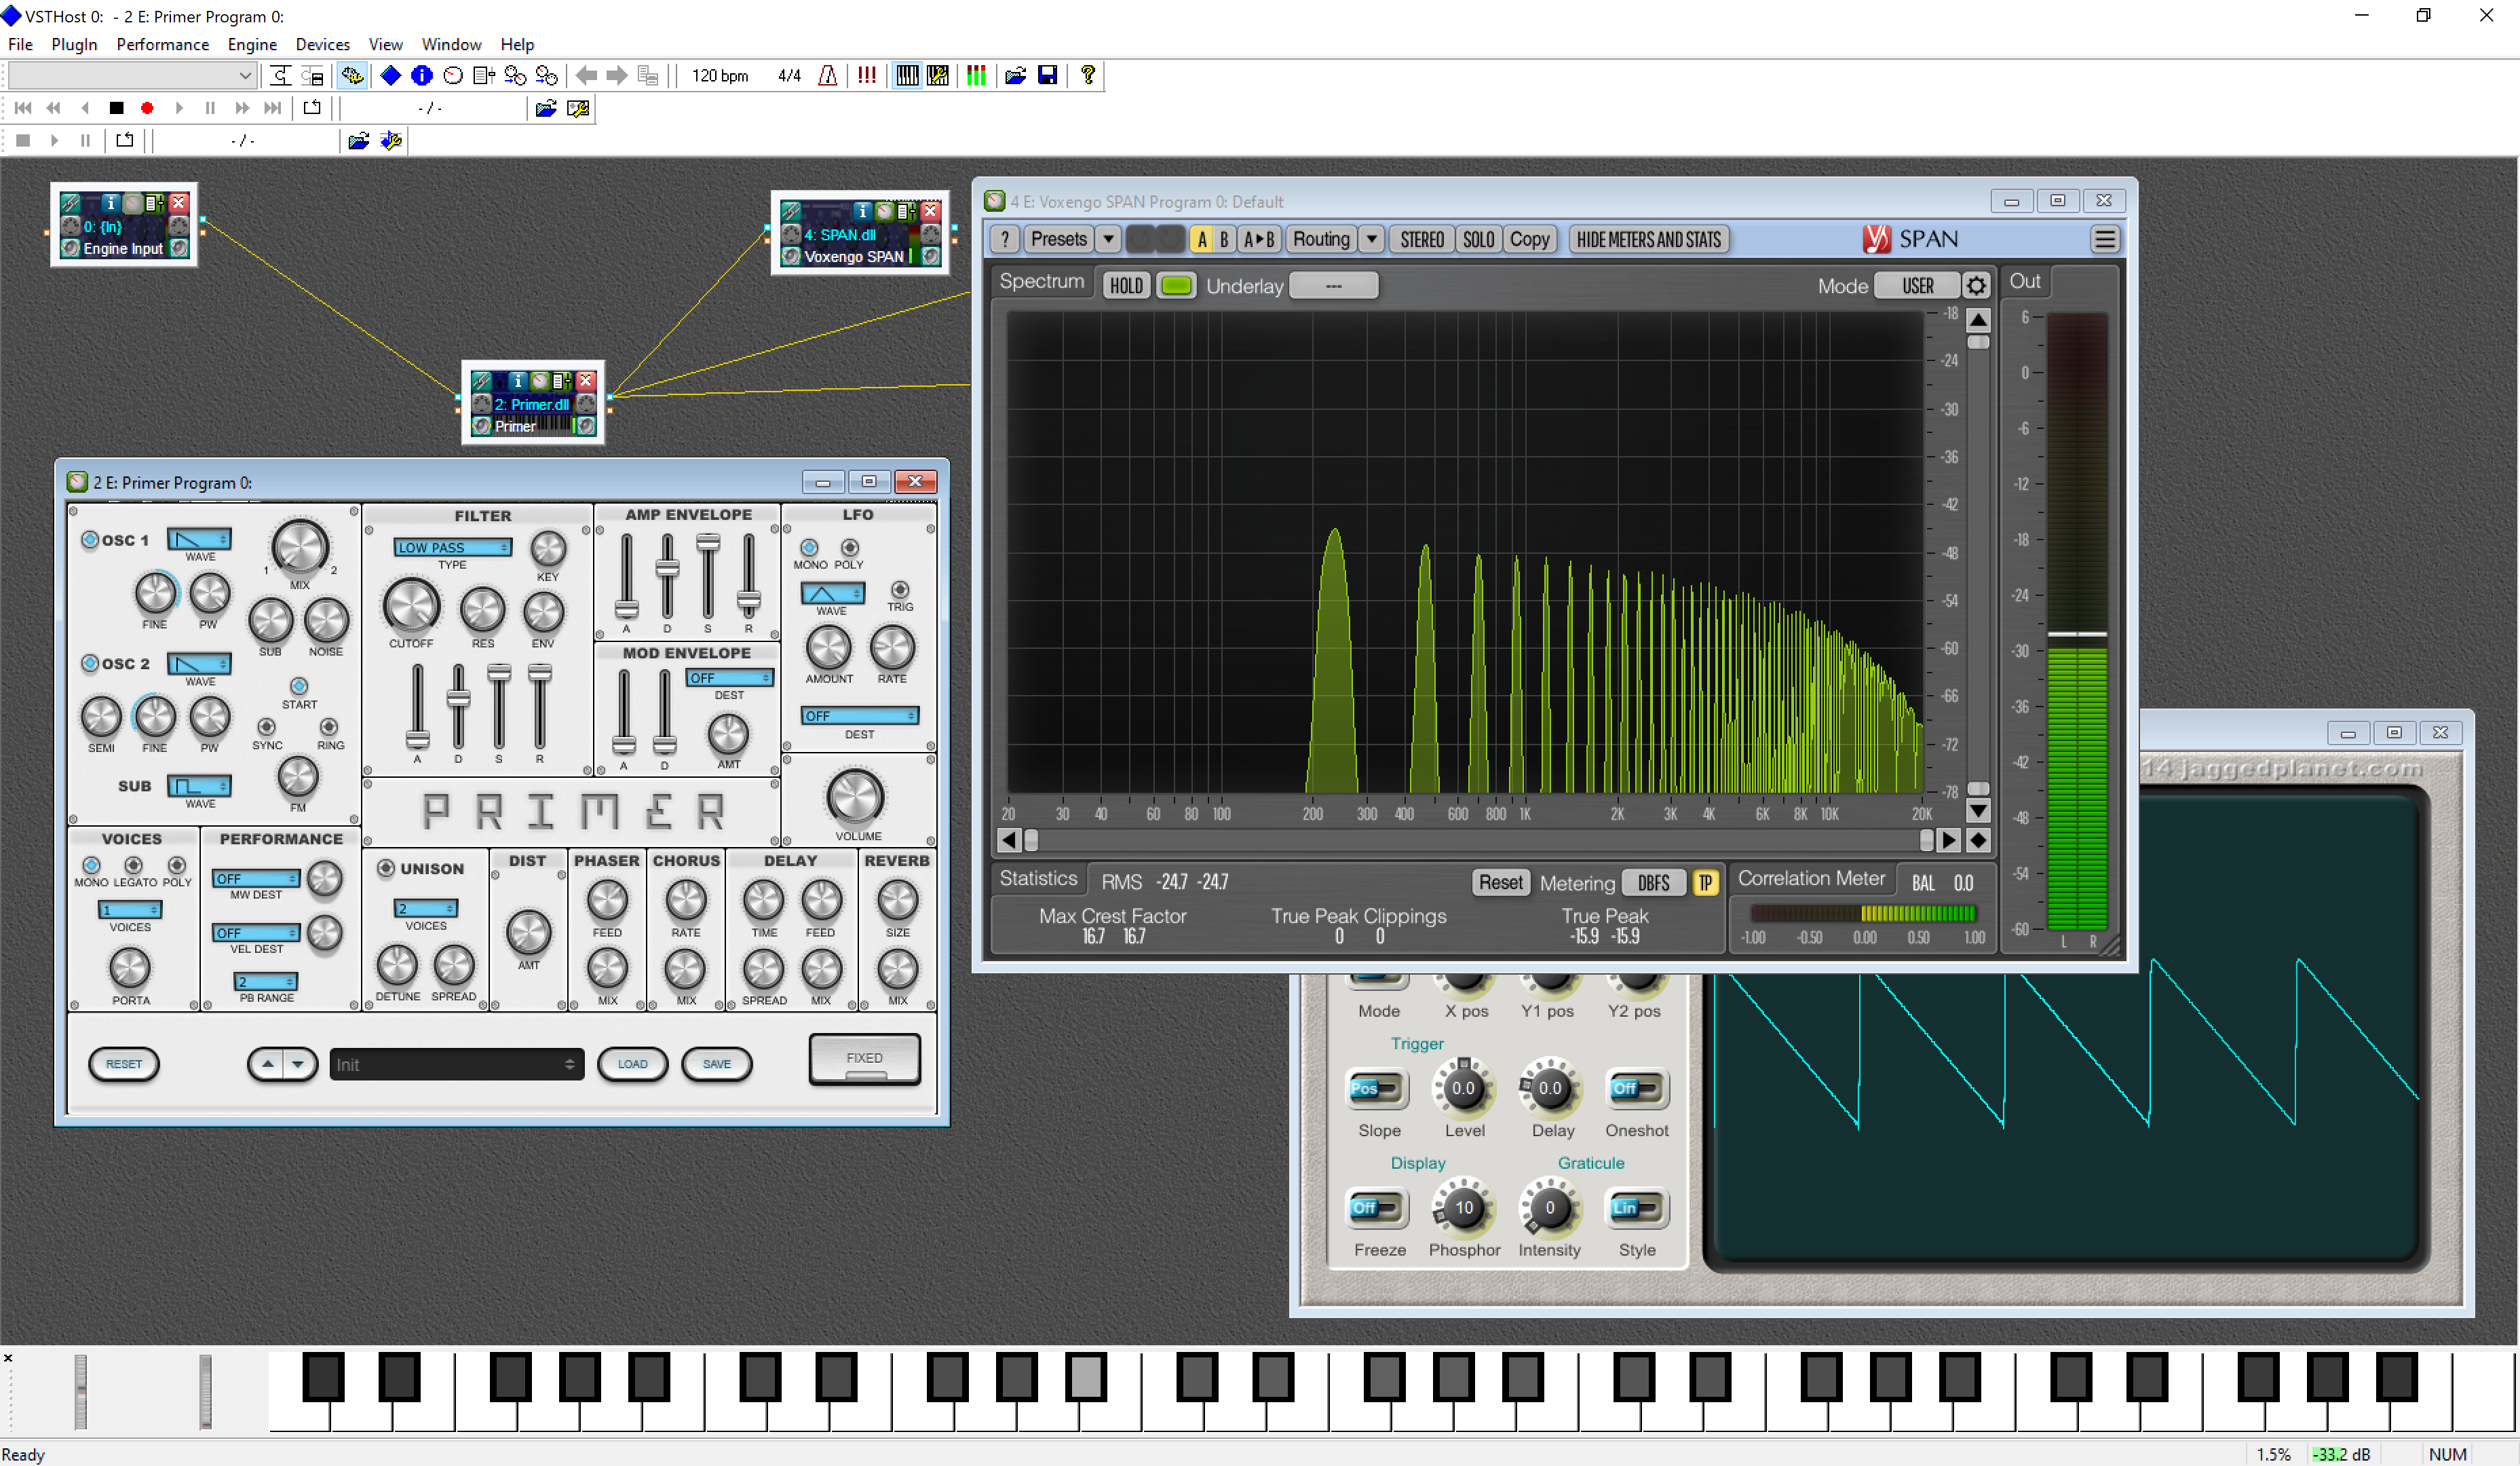Click info icon on the SPAN.dll node
Screen dimensions: 2520x1466
pyautogui.click(x=862, y=211)
